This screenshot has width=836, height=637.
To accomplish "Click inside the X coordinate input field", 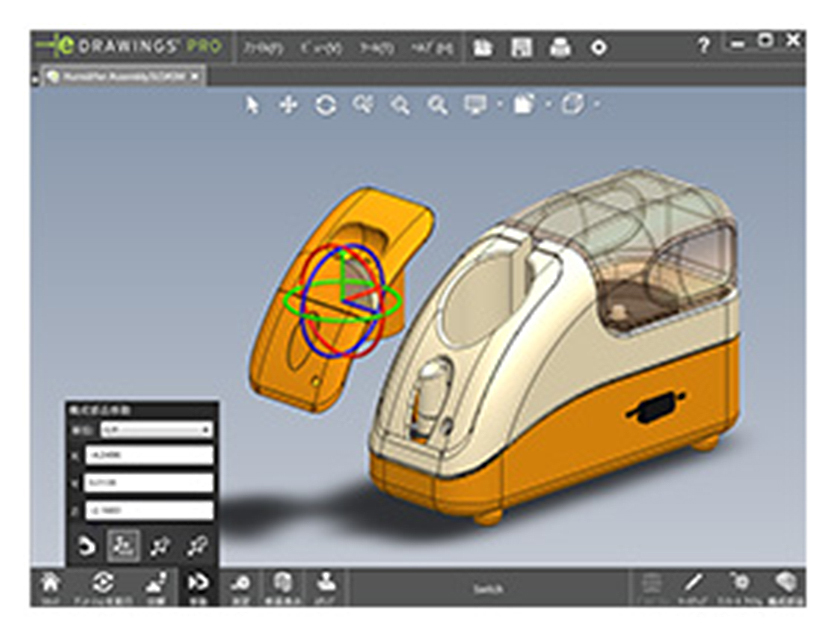I will [x=148, y=455].
